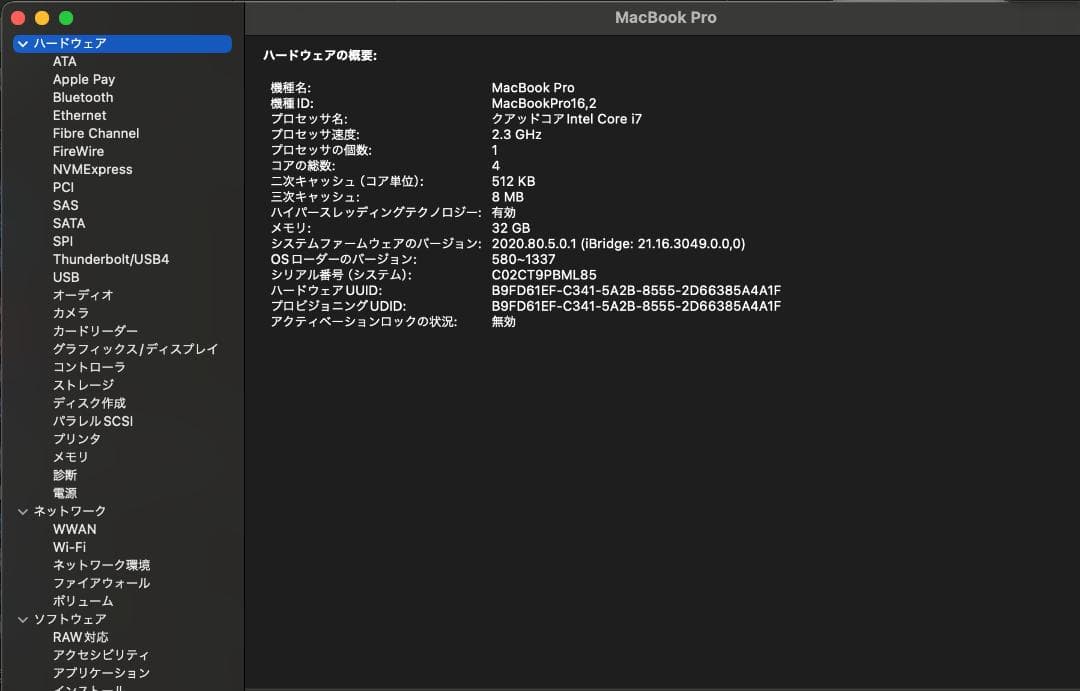This screenshot has width=1080, height=691.
Task: Open the RAW対応 entry
Action: 81,637
